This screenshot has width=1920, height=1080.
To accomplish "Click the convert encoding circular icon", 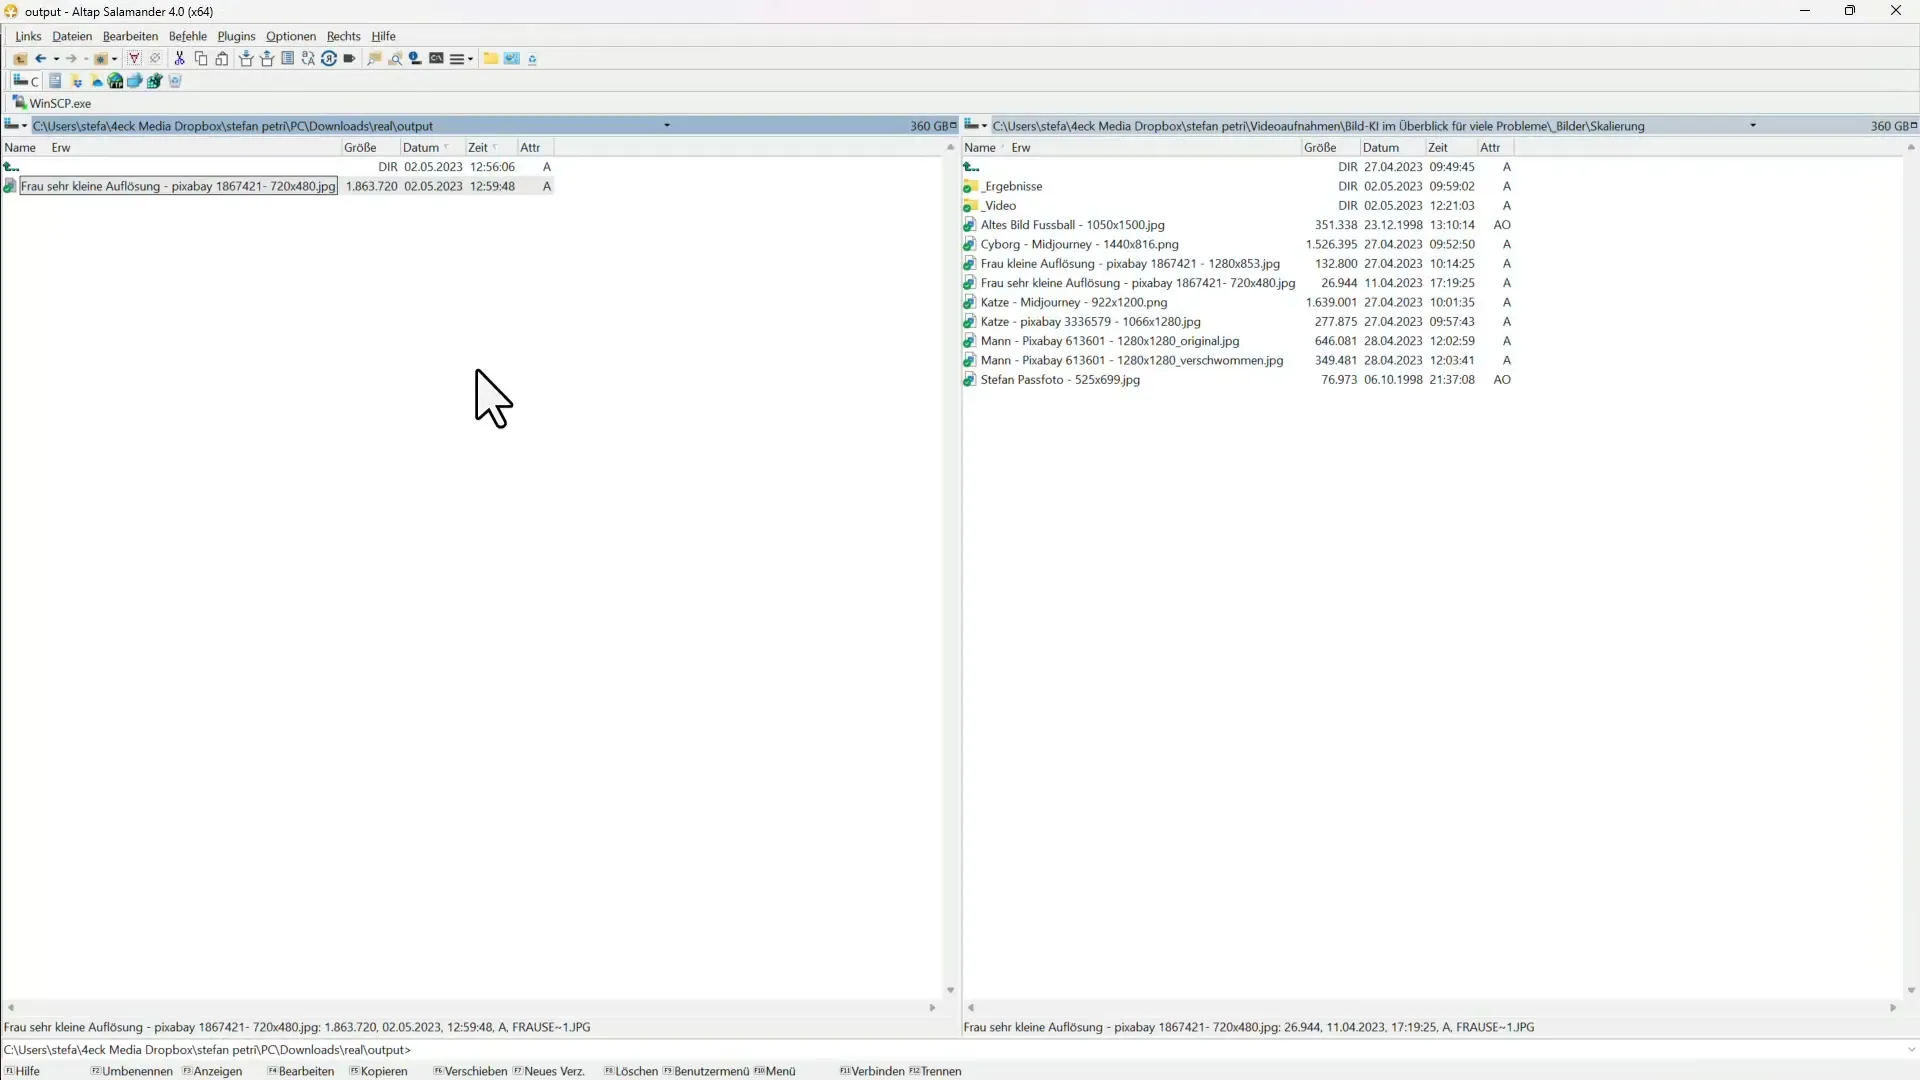I will 329,59.
